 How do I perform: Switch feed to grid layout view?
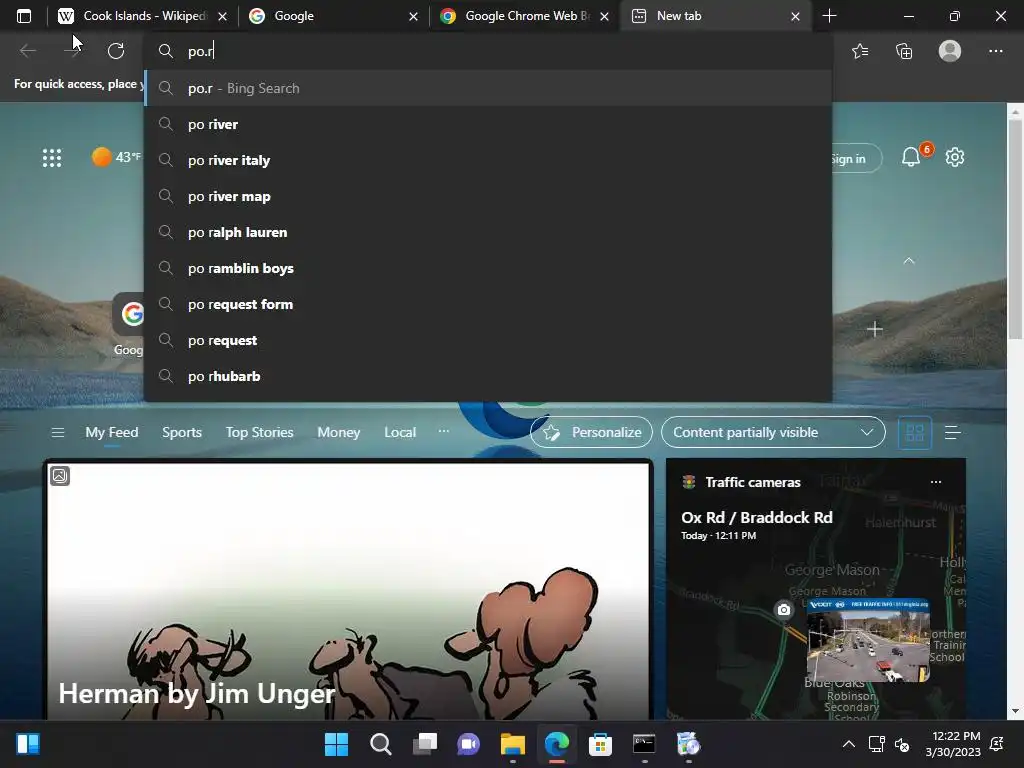(x=914, y=432)
